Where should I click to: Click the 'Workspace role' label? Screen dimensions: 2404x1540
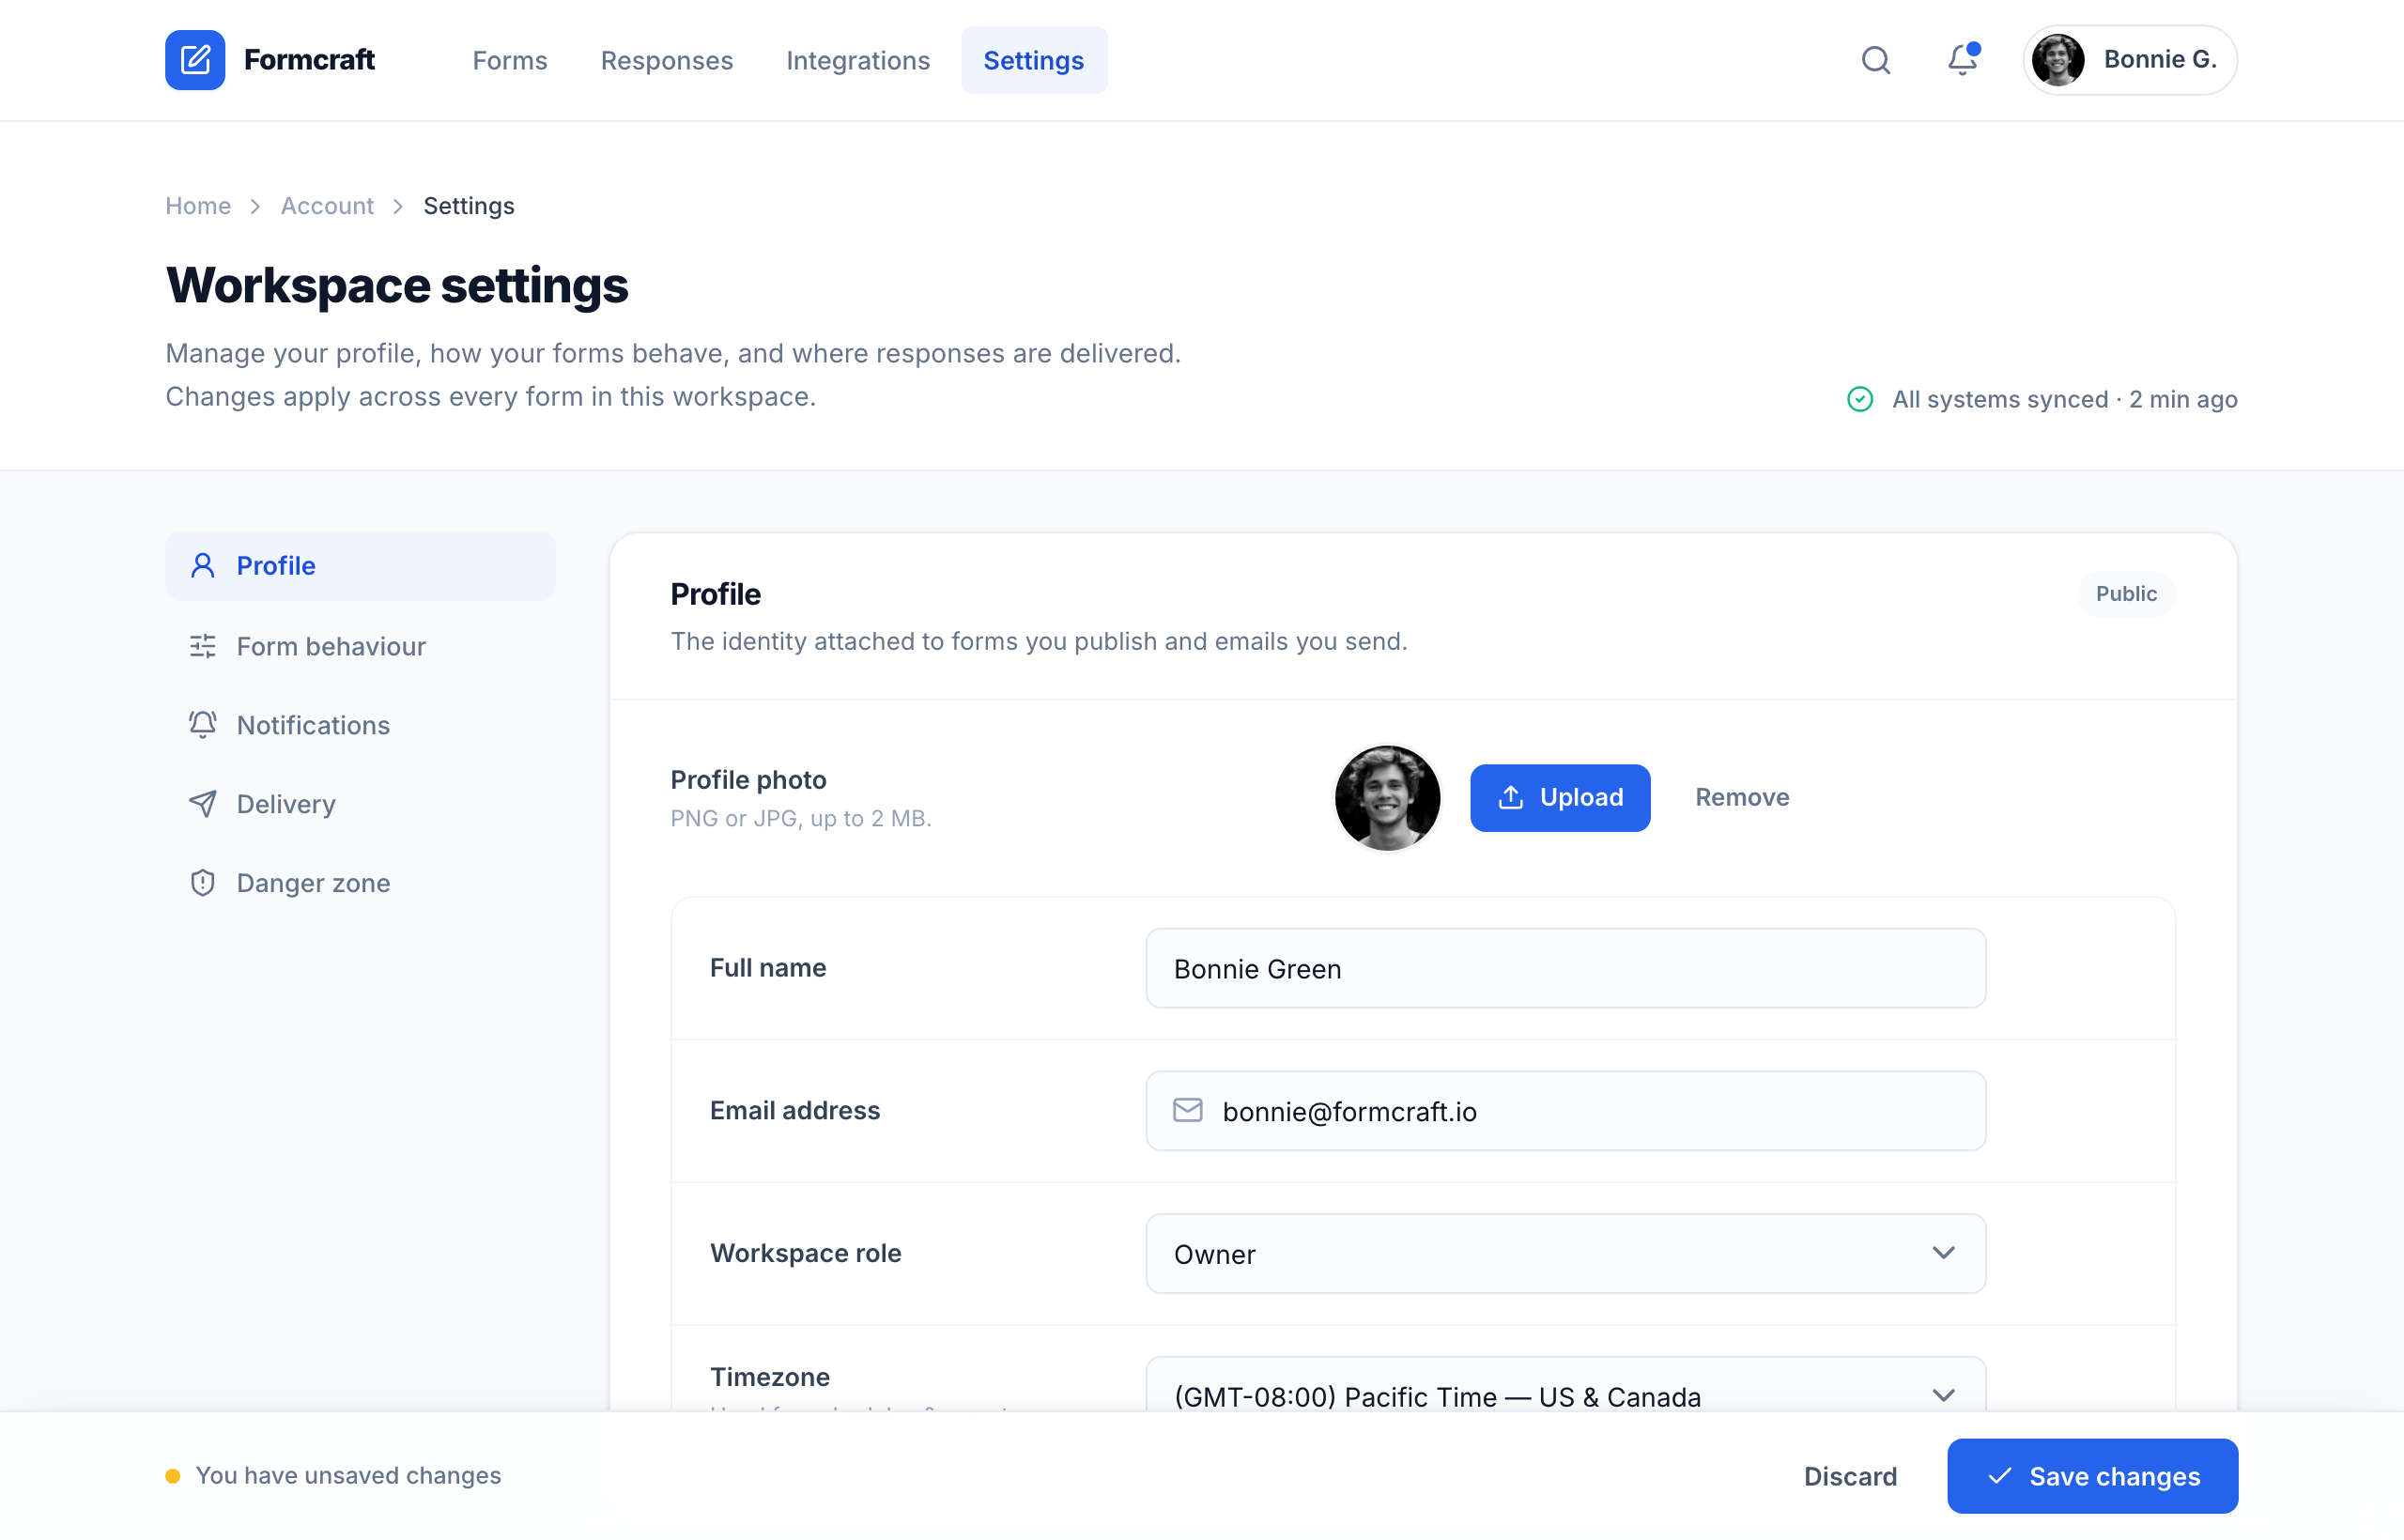806,1254
